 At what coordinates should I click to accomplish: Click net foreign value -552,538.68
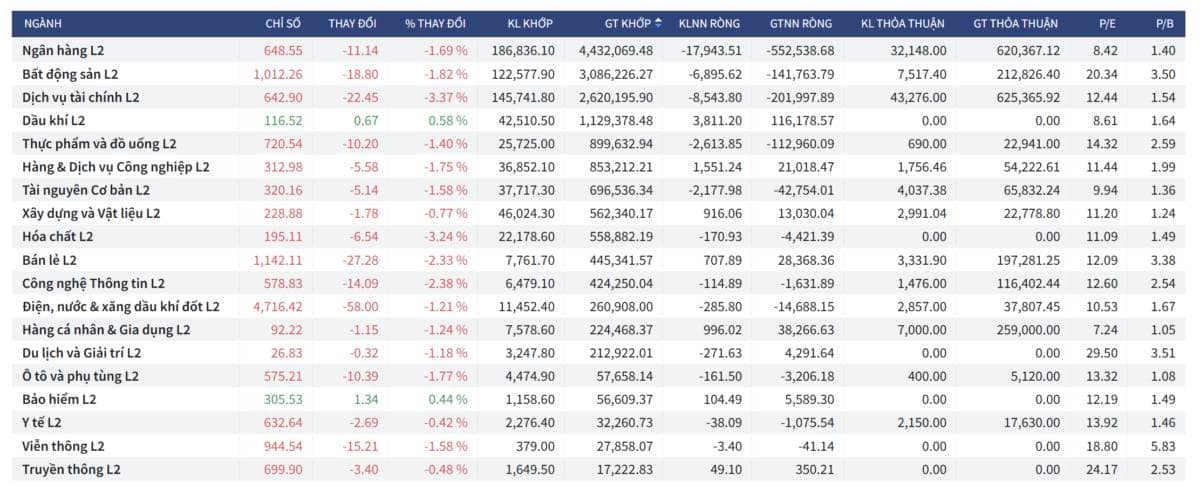[800, 49]
